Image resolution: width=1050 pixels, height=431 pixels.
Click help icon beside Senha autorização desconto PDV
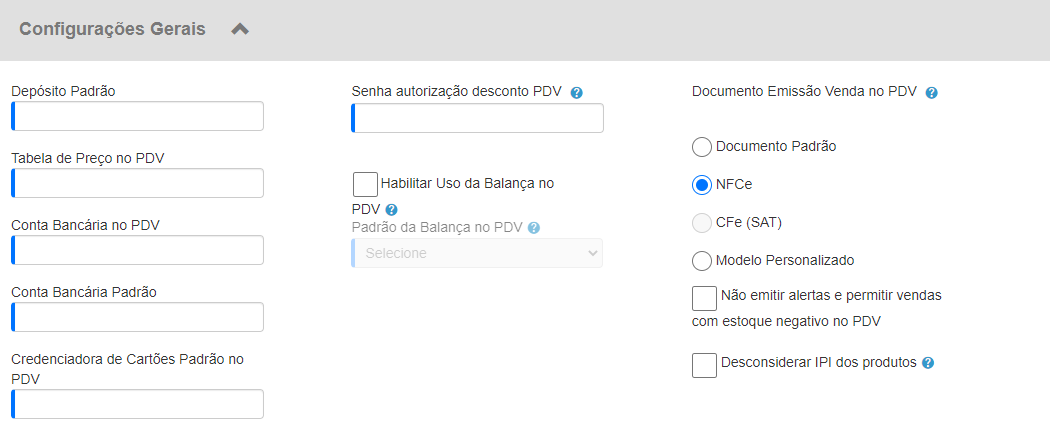coord(577,93)
